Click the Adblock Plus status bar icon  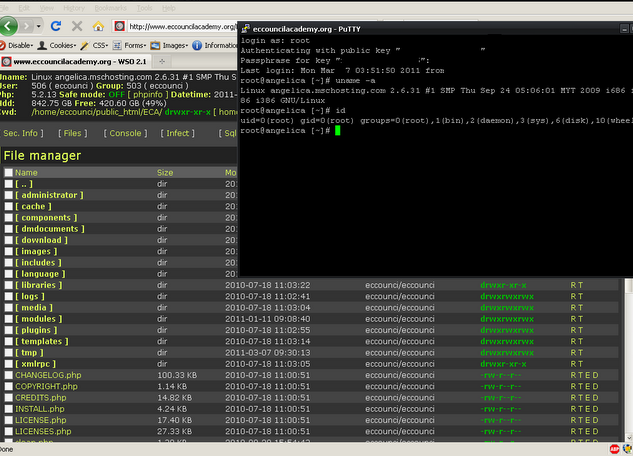pyautogui.click(x=614, y=449)
